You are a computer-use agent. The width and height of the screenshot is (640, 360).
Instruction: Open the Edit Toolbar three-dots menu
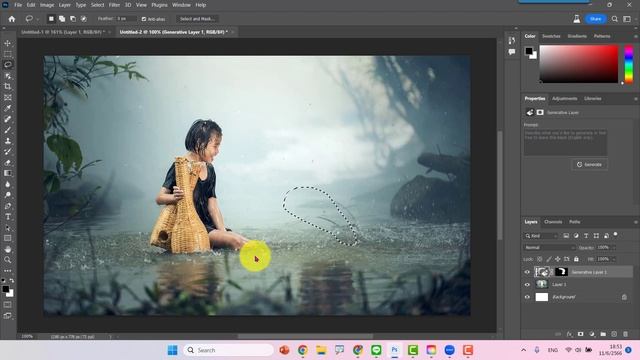(7, 271)
